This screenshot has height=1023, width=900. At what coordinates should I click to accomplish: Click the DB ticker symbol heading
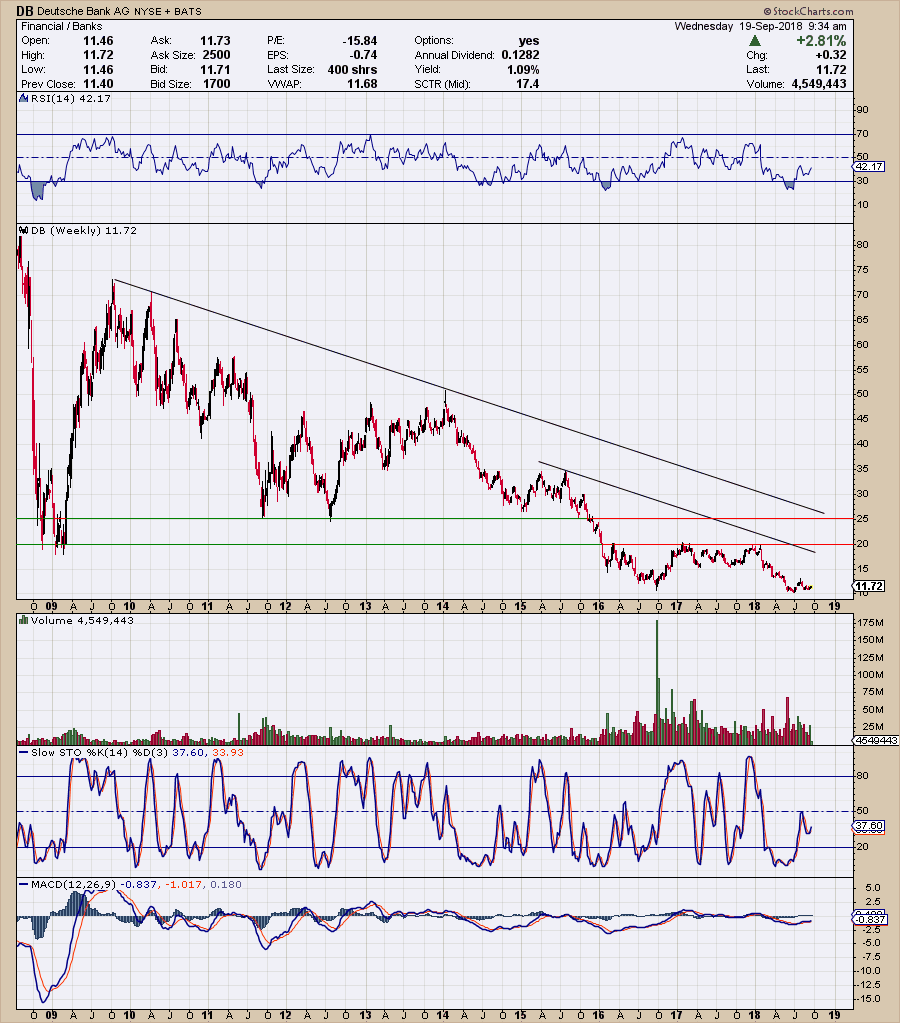point(25,11)
